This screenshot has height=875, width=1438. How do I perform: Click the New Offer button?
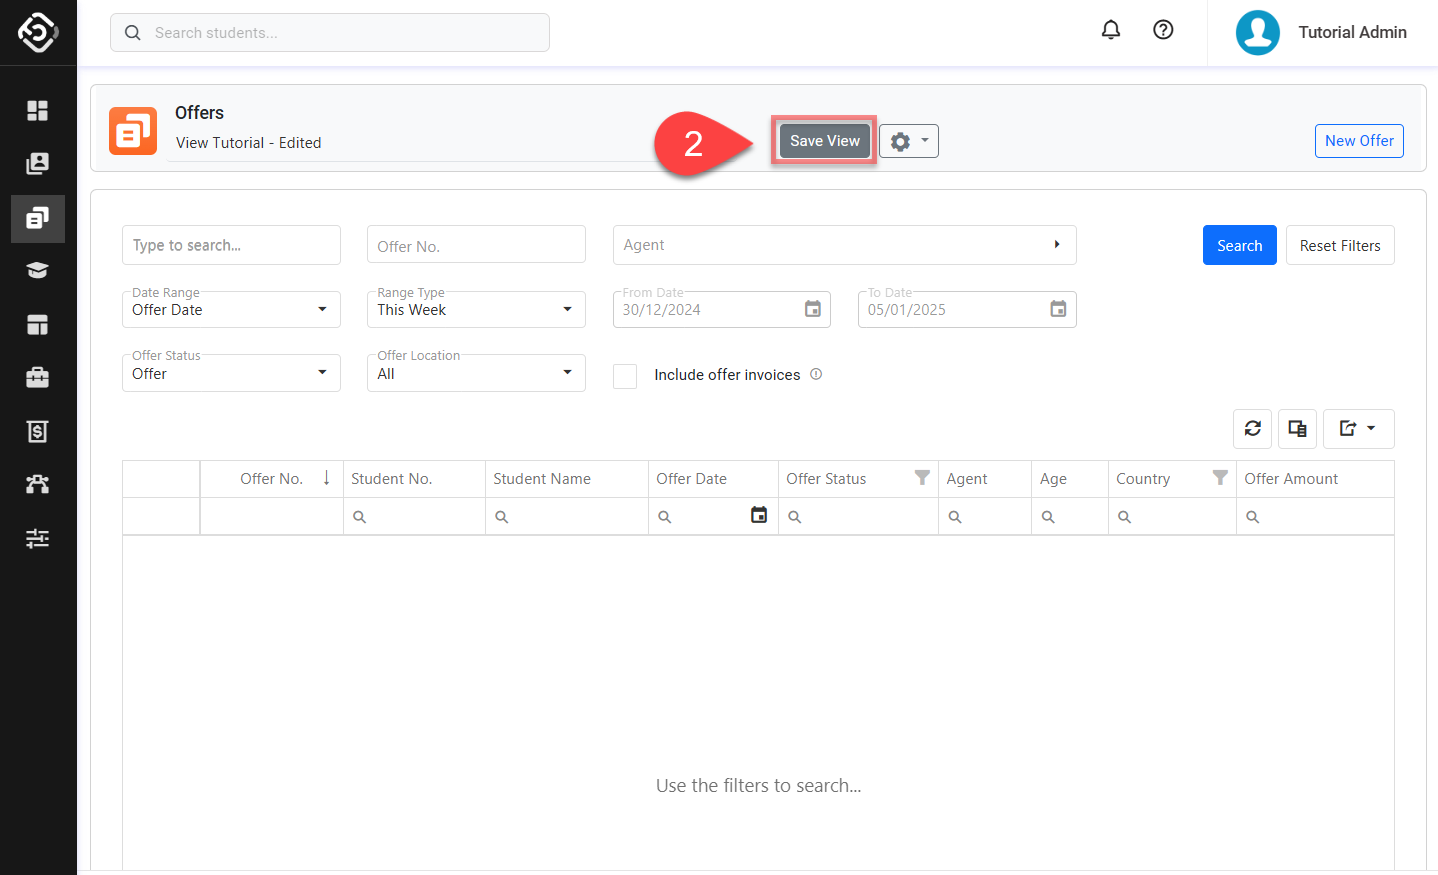coord(1358,141)
